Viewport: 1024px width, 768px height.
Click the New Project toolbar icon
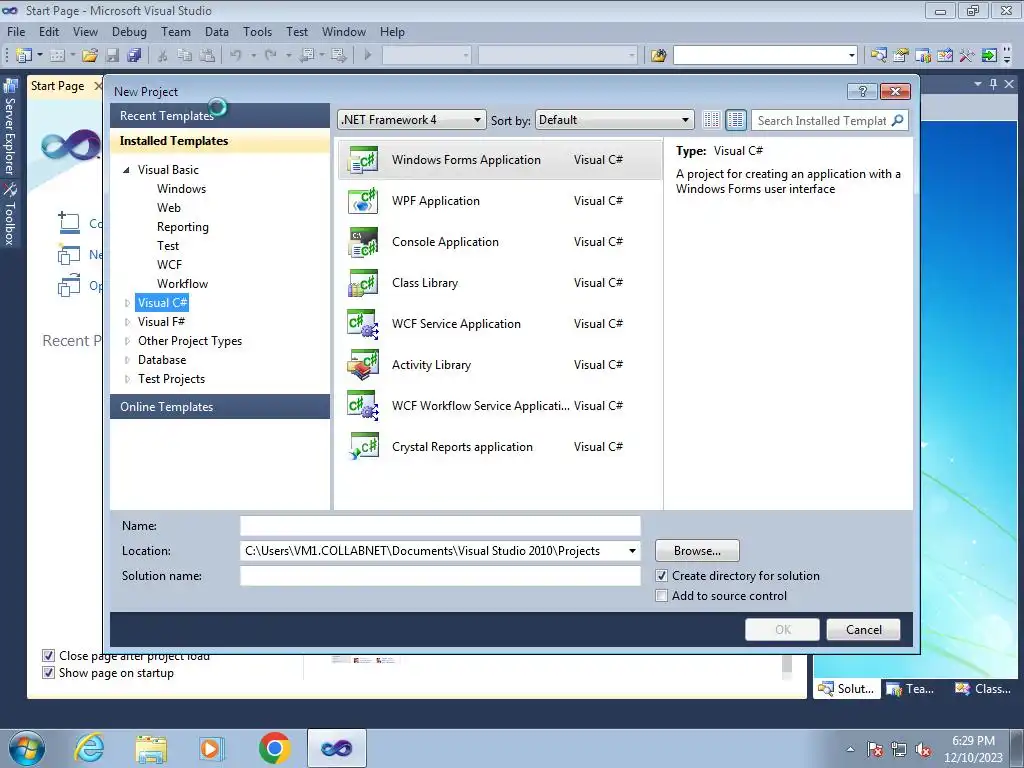tap(24, 56)
